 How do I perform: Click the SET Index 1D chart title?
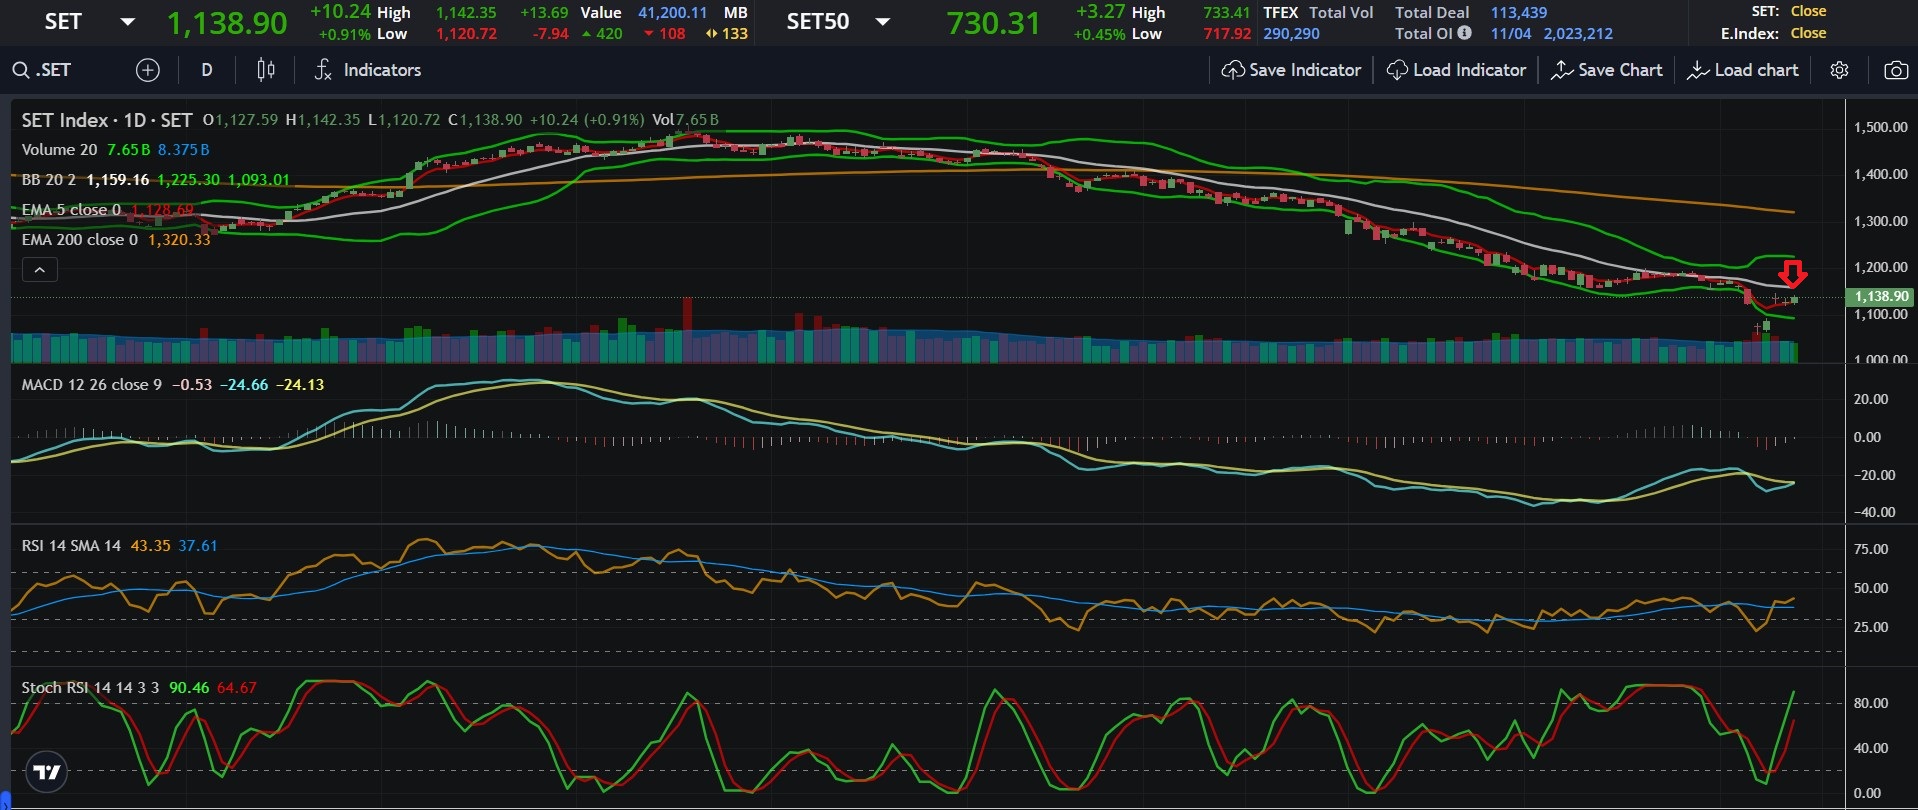click(x=107, y=120)
